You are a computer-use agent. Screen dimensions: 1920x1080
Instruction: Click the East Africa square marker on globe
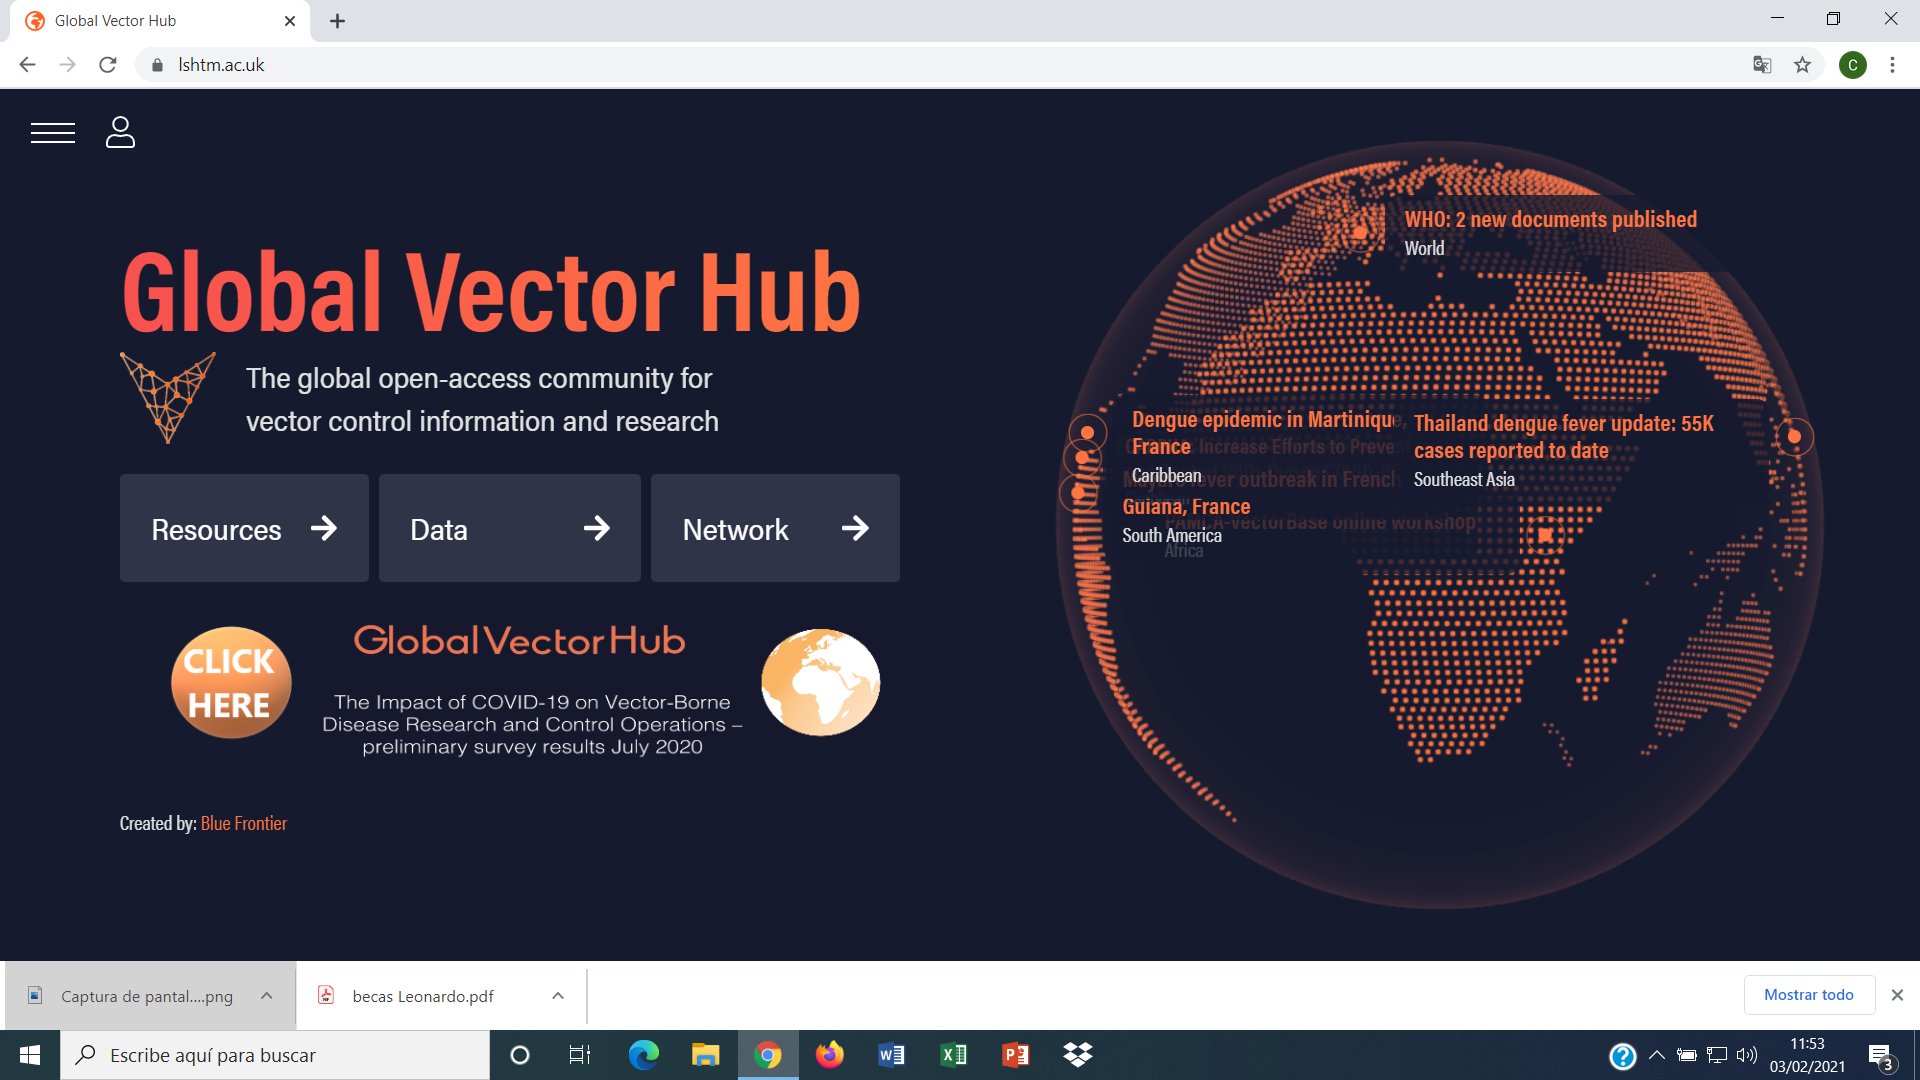1545,535
